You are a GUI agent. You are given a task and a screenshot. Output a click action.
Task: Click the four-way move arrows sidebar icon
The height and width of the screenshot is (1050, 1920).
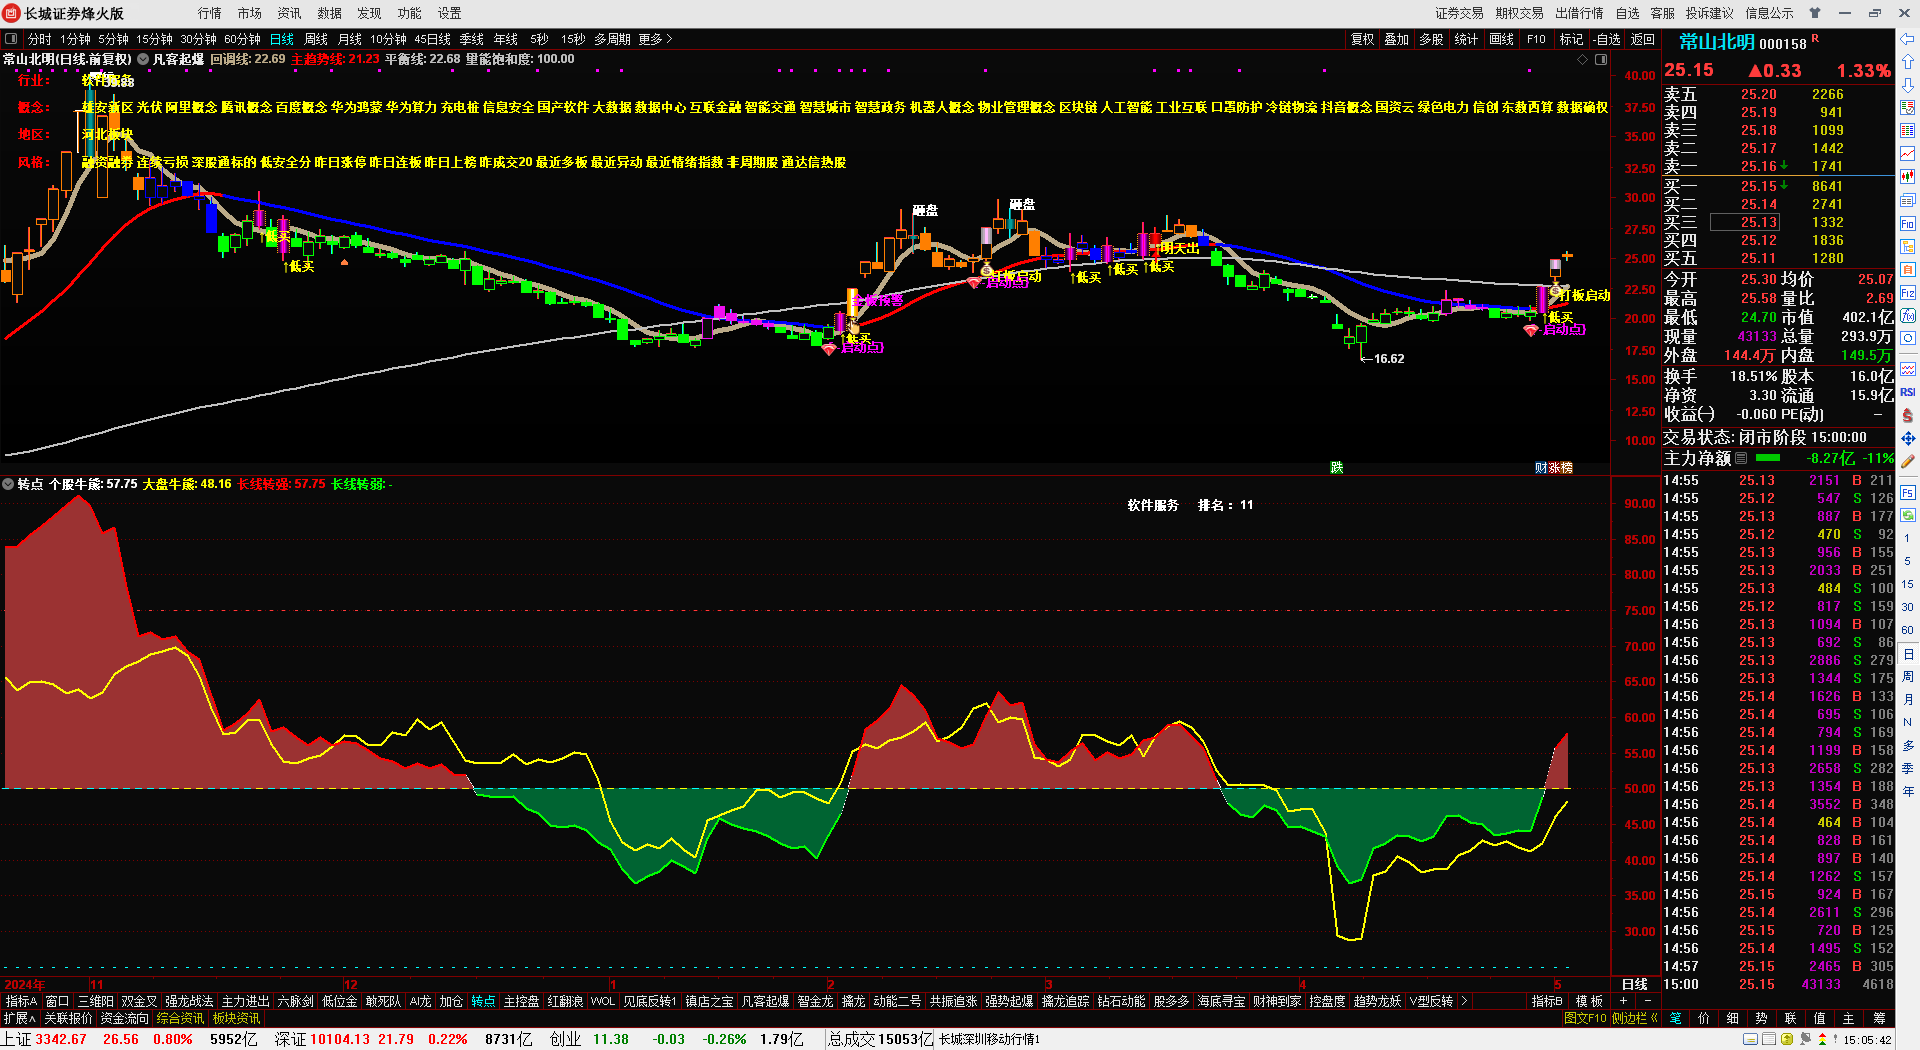coord(1908,439)
